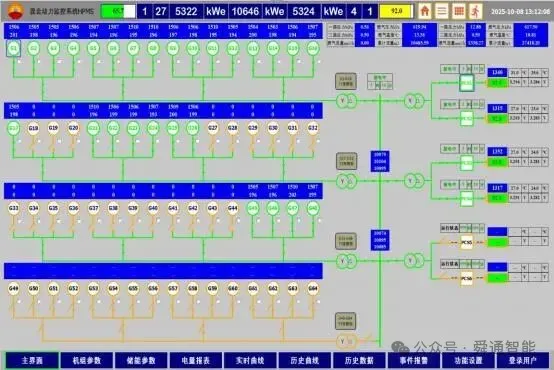
Task: Switch to the 储能参数 tab
Action: (141, 360)
